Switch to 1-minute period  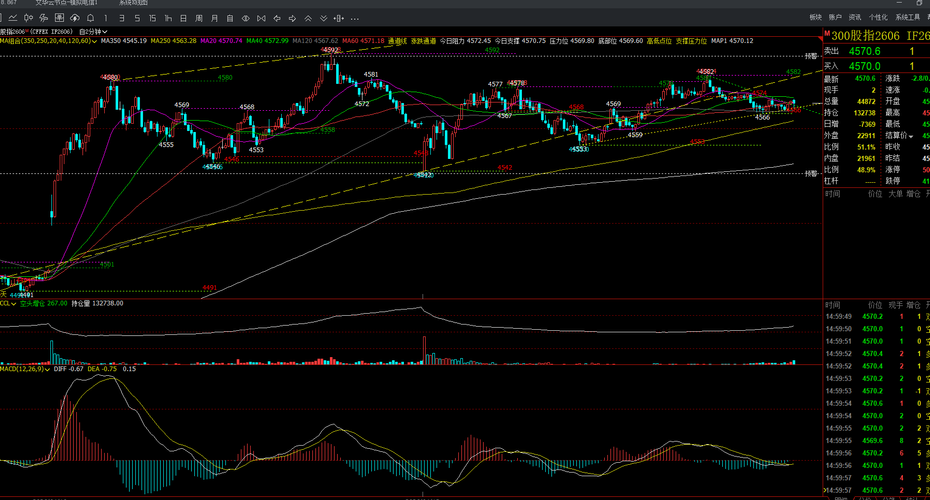point(106,18)
